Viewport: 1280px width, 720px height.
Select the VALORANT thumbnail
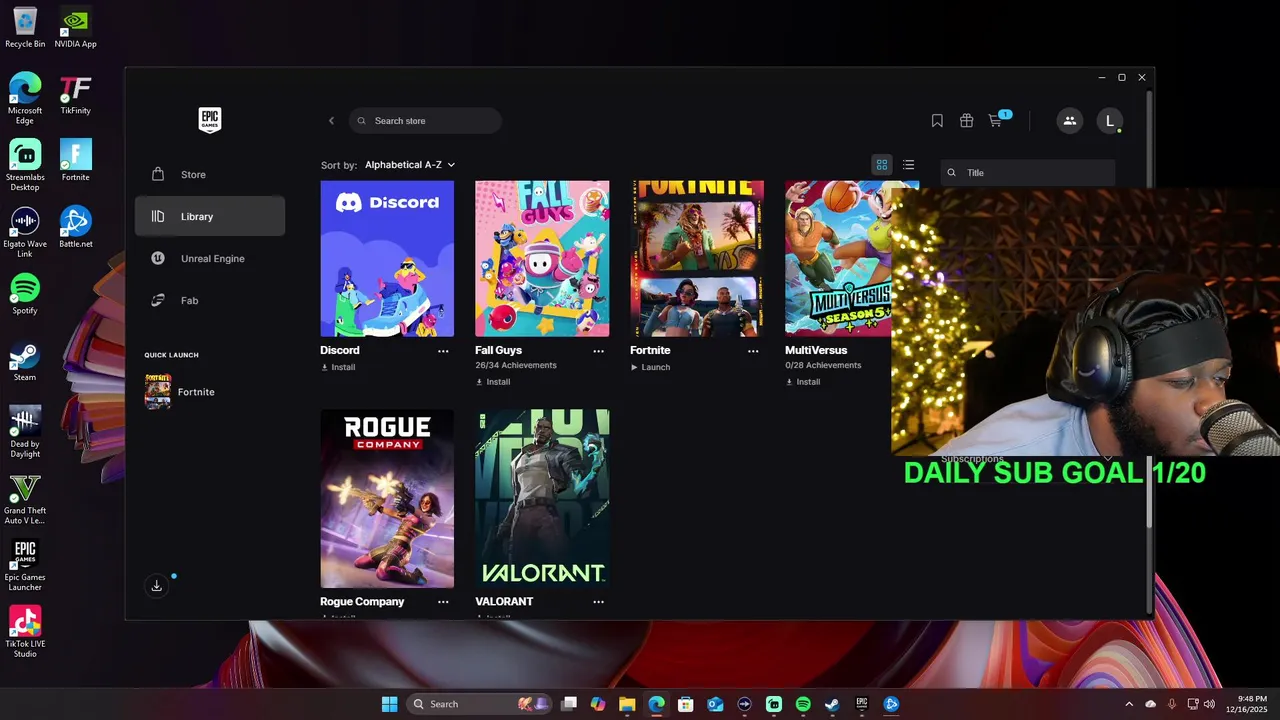(x=542, y=499)
